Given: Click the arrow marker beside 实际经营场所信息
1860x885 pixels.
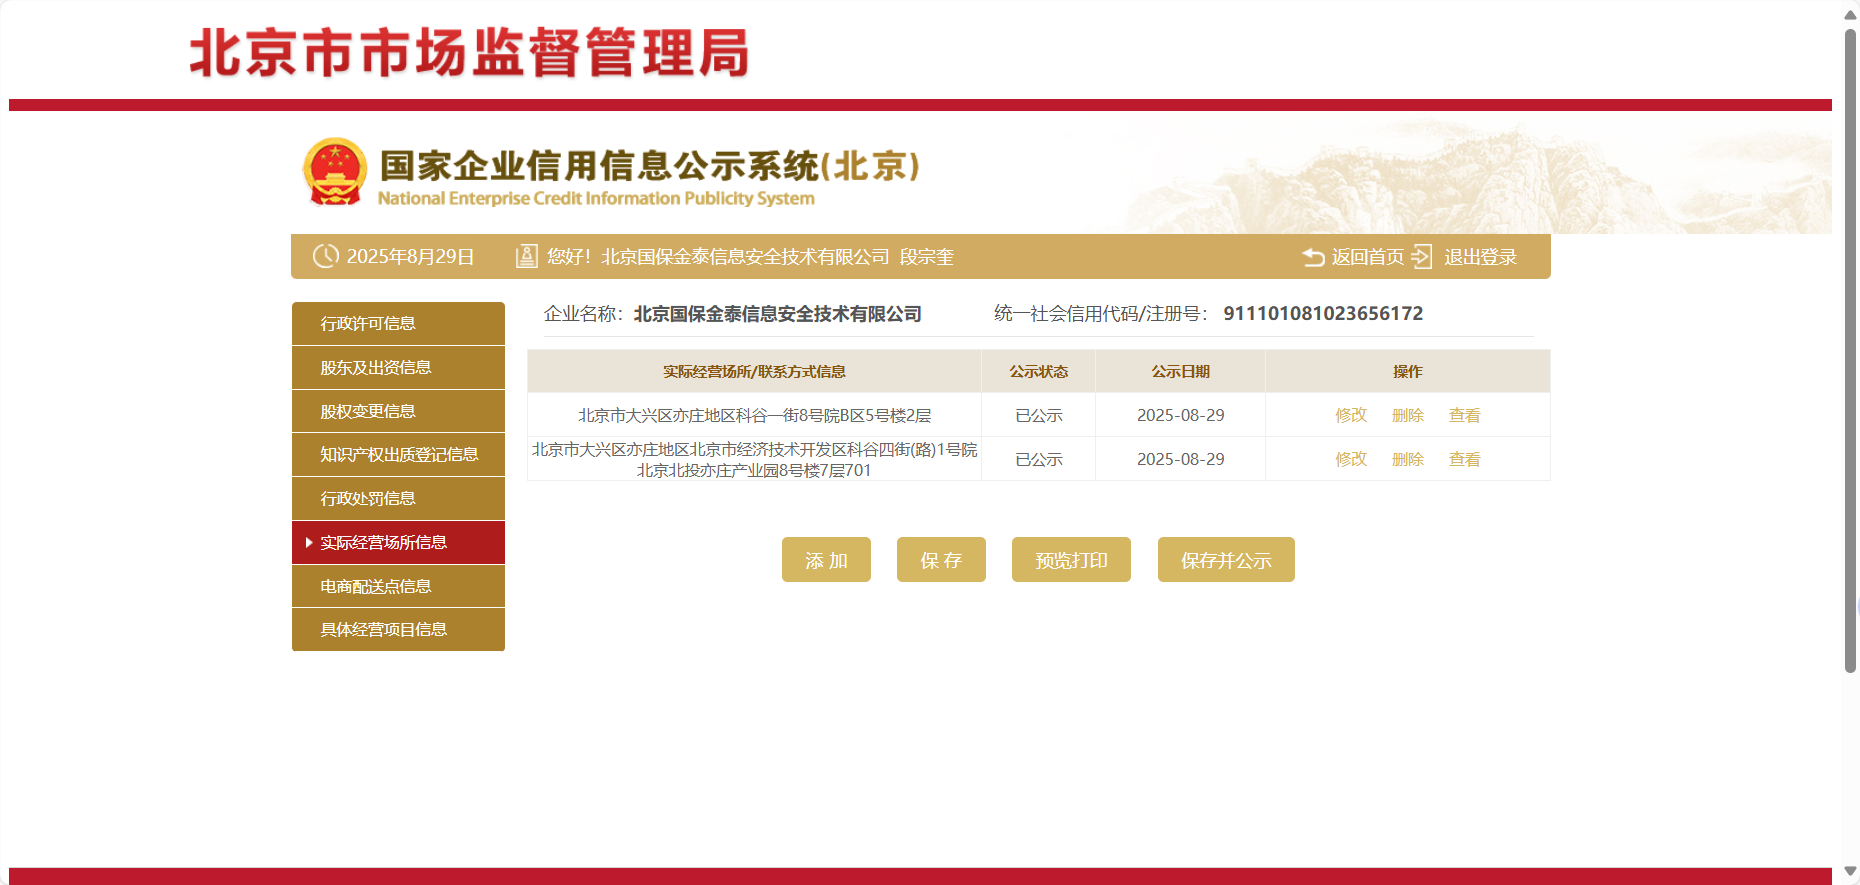Looking at the screenshot, I should point(309,542).
